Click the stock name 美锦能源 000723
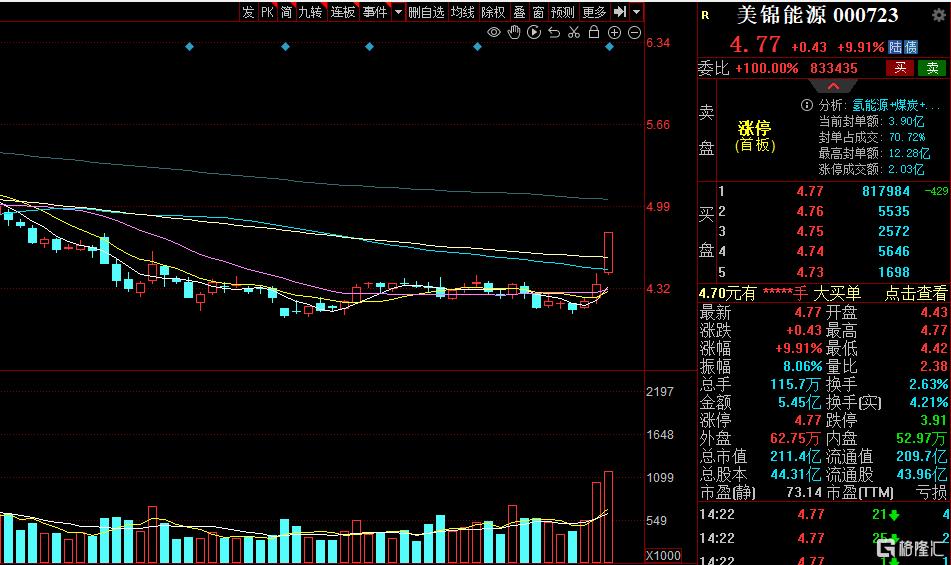Screen dimensions: 951x565 tap(817, 15)
